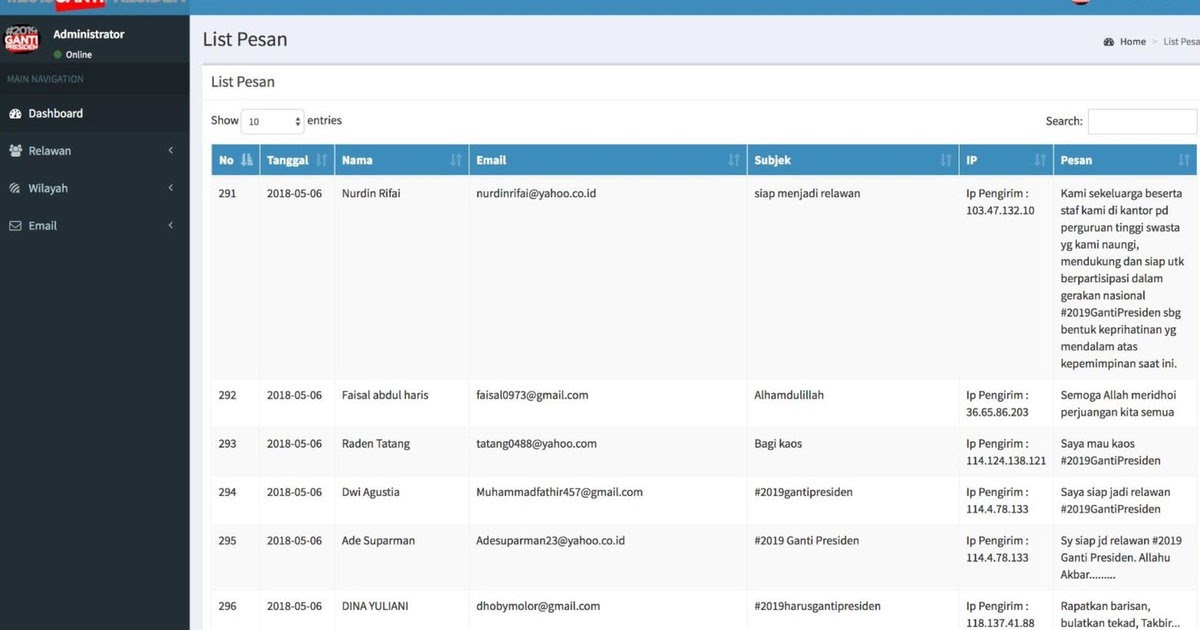Image resolution: width=1200 pixels, height=630 pixels.
Task: Click the Wilayah globe icon
Action: click(x=15, y=187)
